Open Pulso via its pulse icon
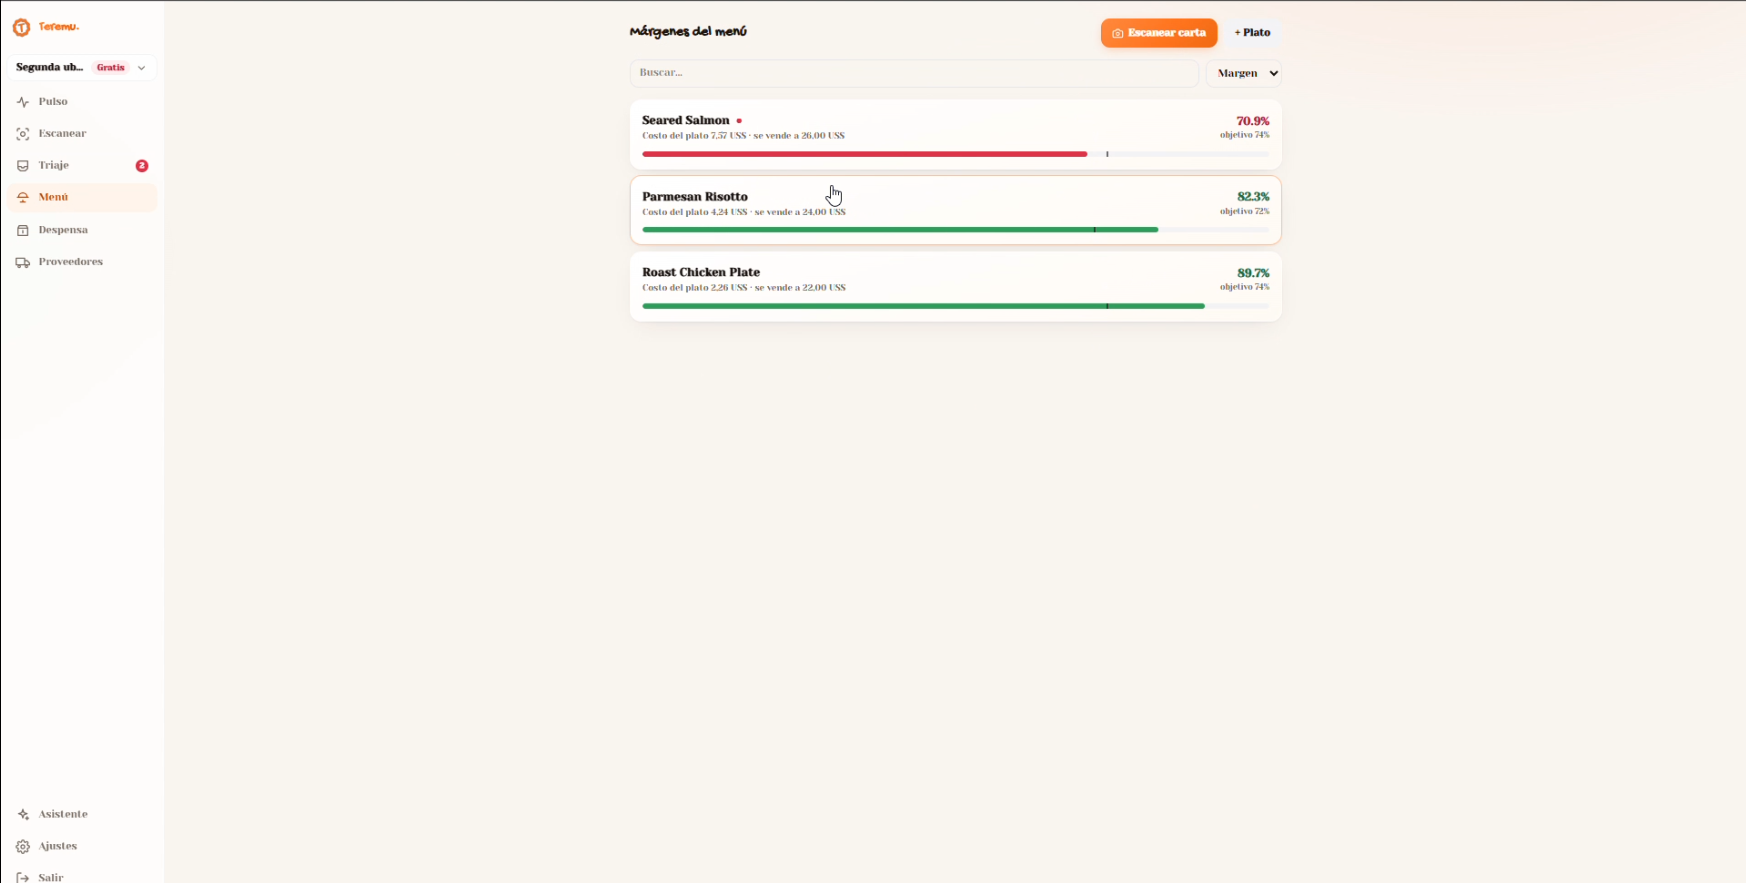The height and width of the screenshot is (883, 1746). [x=23, y=102]
